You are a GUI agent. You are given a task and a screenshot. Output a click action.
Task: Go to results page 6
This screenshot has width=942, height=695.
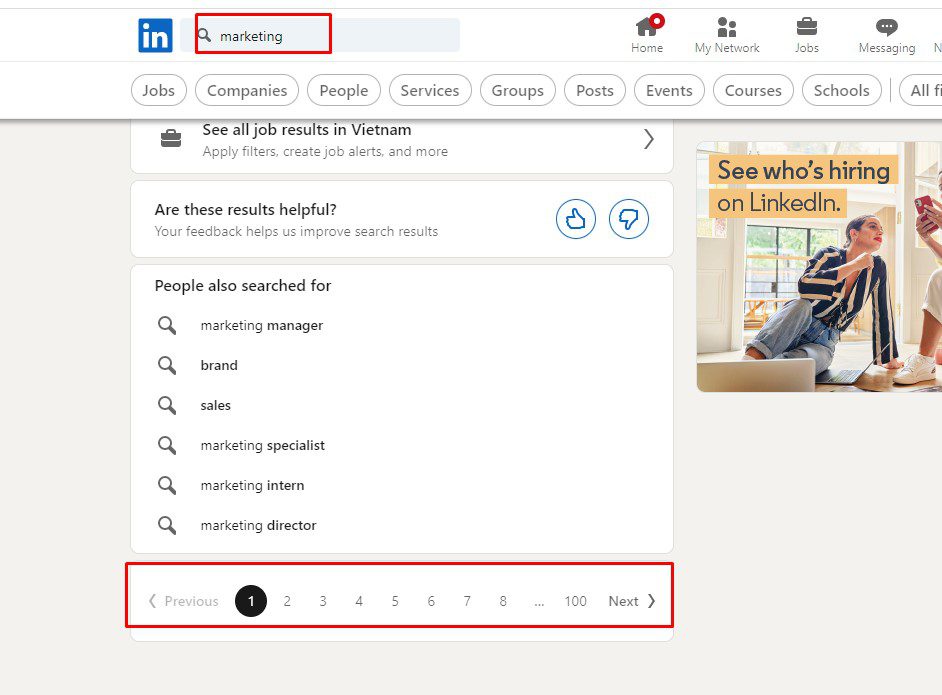pos(431,601)
